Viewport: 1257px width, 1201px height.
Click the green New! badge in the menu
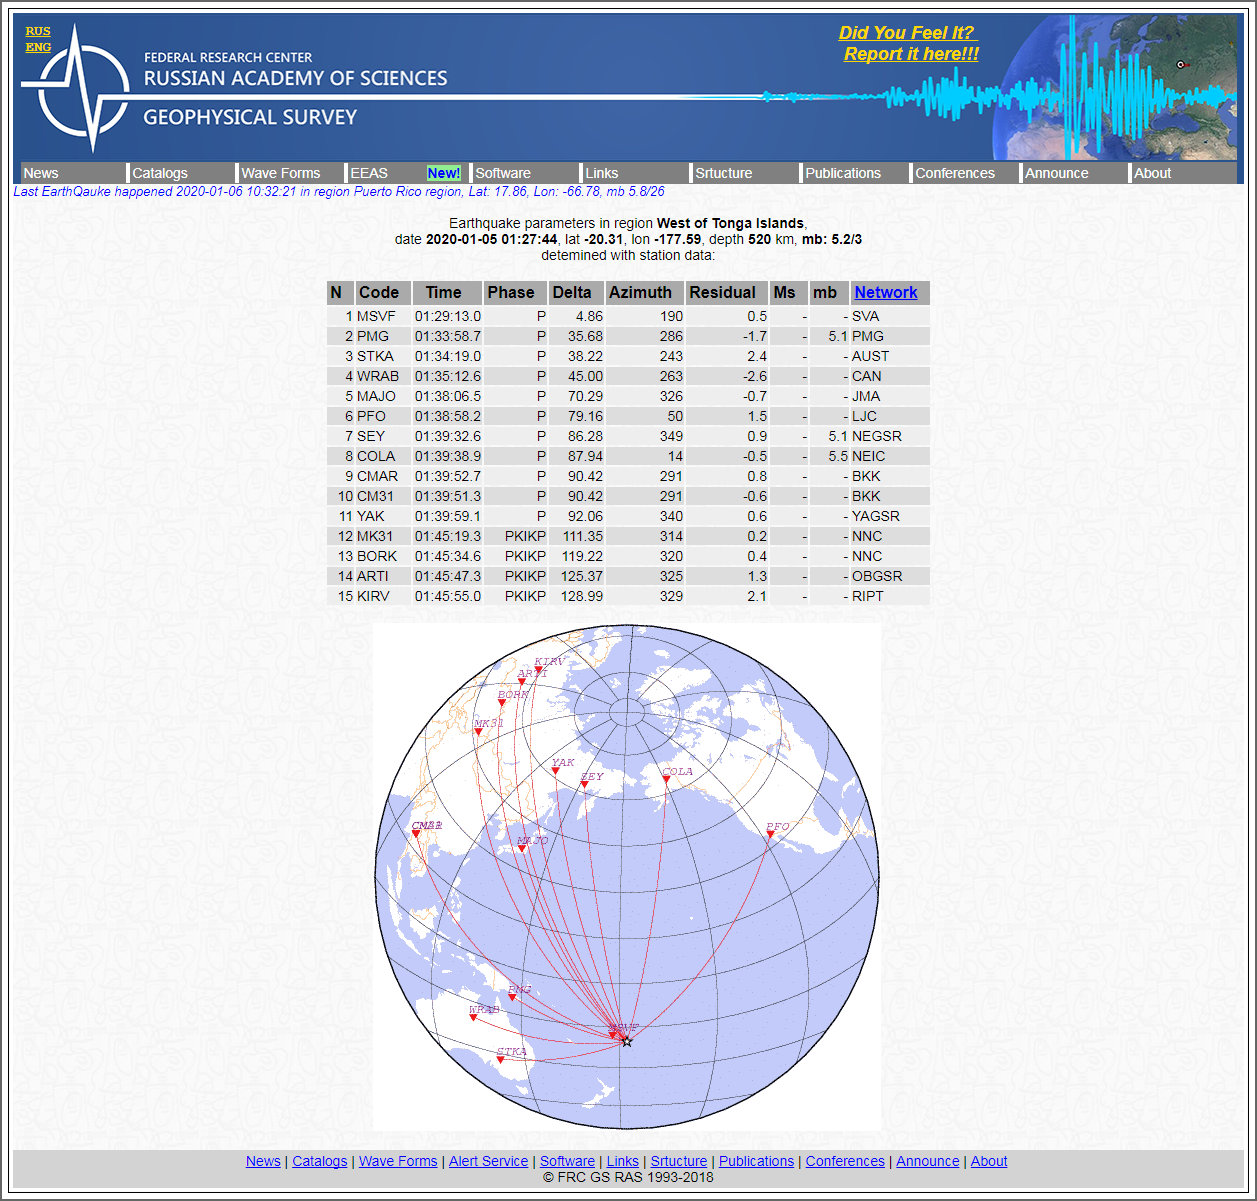[x=444, y=173]
